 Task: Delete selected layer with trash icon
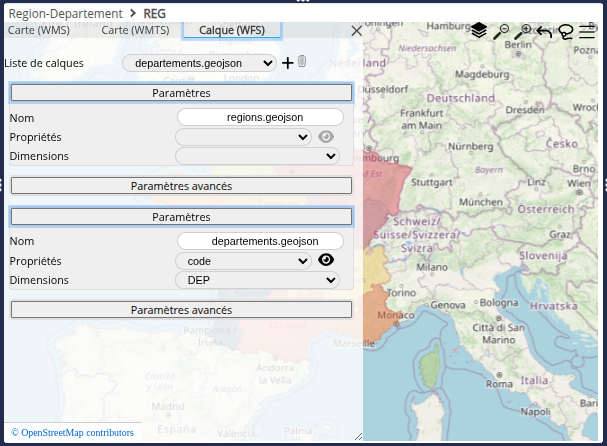302,63
